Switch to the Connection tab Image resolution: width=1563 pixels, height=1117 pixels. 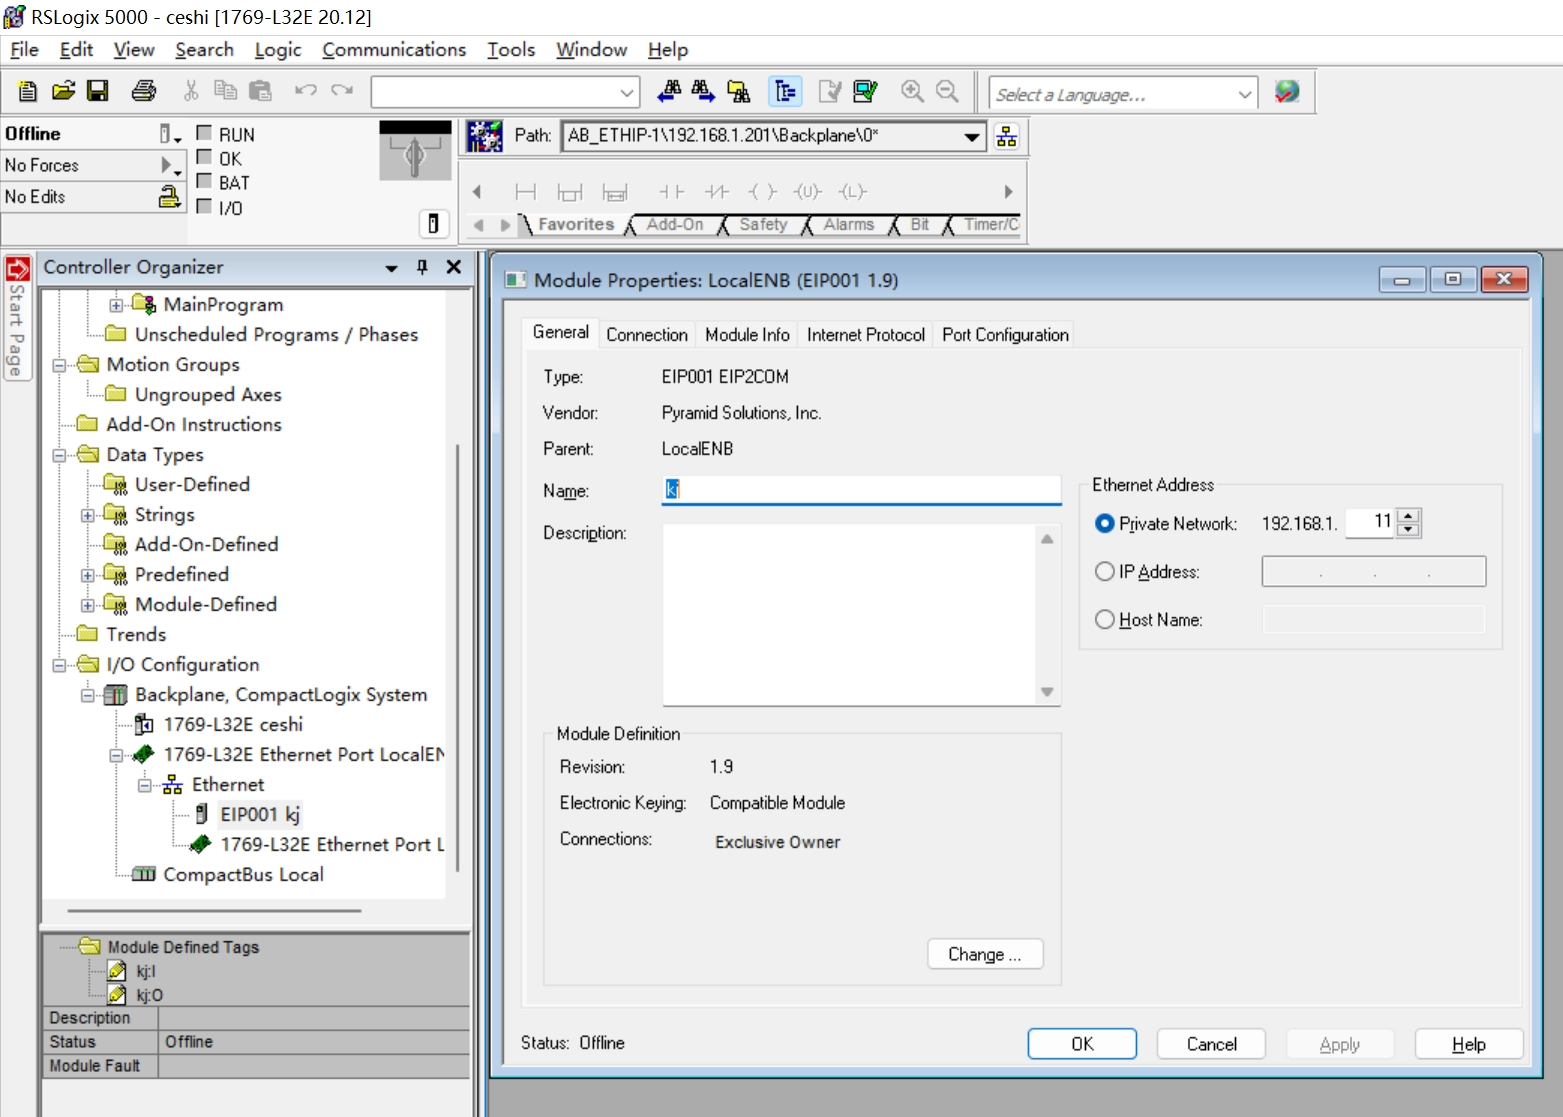(647, 335)
